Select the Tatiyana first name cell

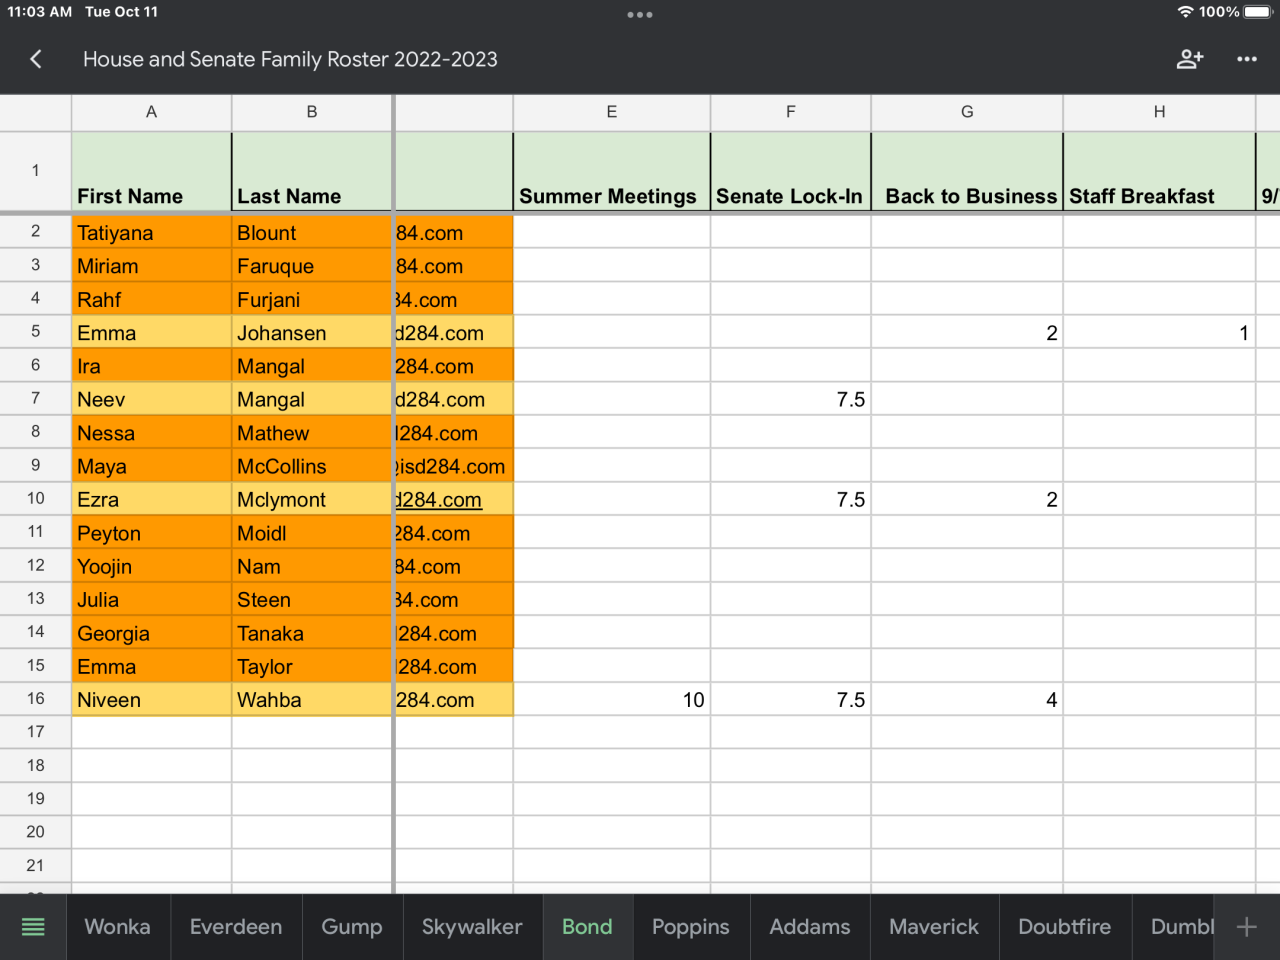point(151,233)
